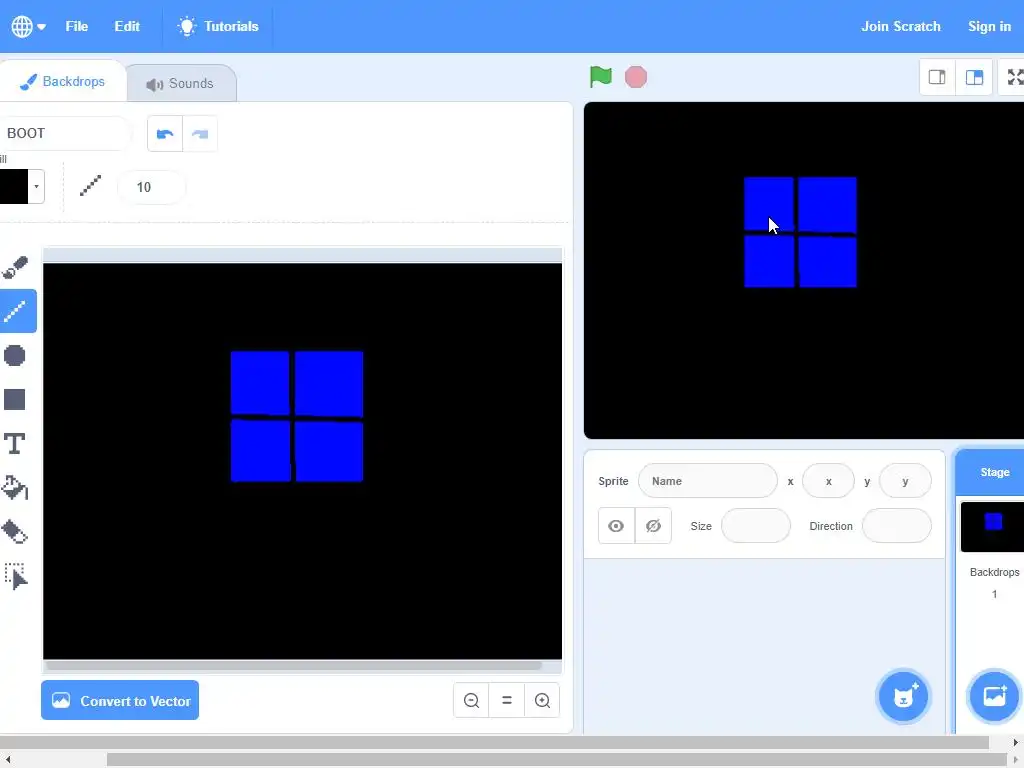1024x768 pixels.
Task: Click Join Scratch link
Action: [901, 26]
